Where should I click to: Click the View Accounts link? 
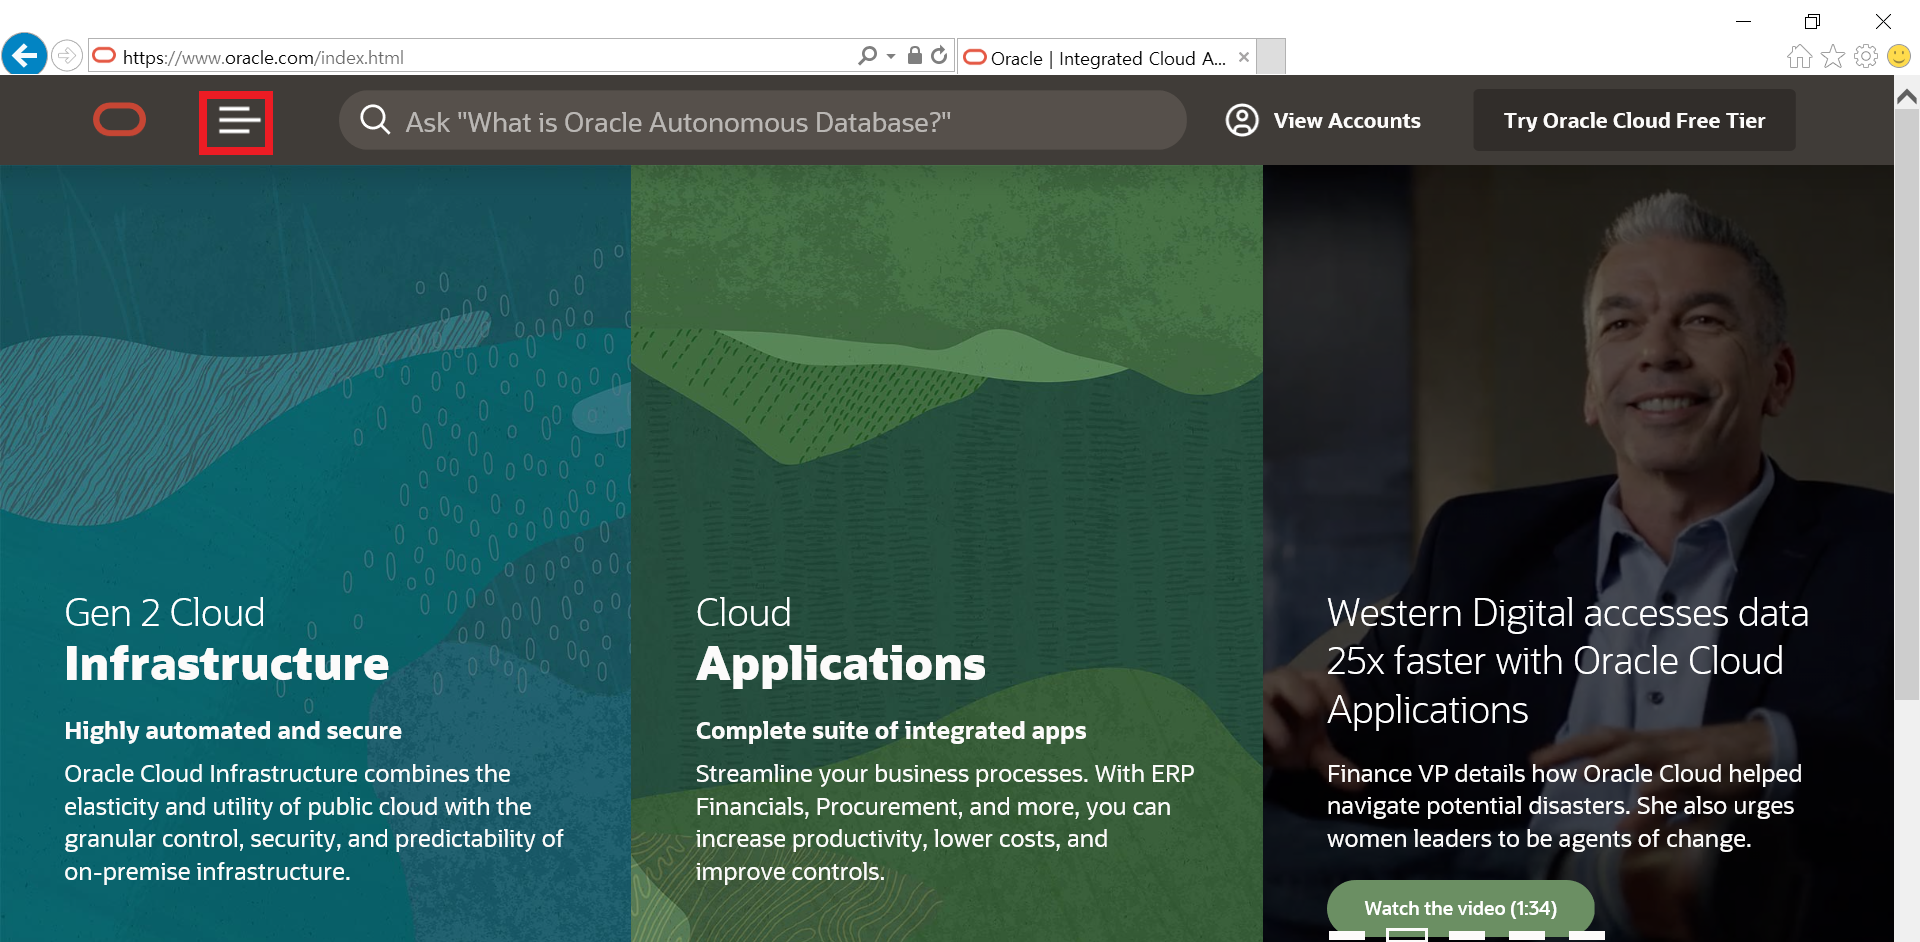(x=1347, y=121)
